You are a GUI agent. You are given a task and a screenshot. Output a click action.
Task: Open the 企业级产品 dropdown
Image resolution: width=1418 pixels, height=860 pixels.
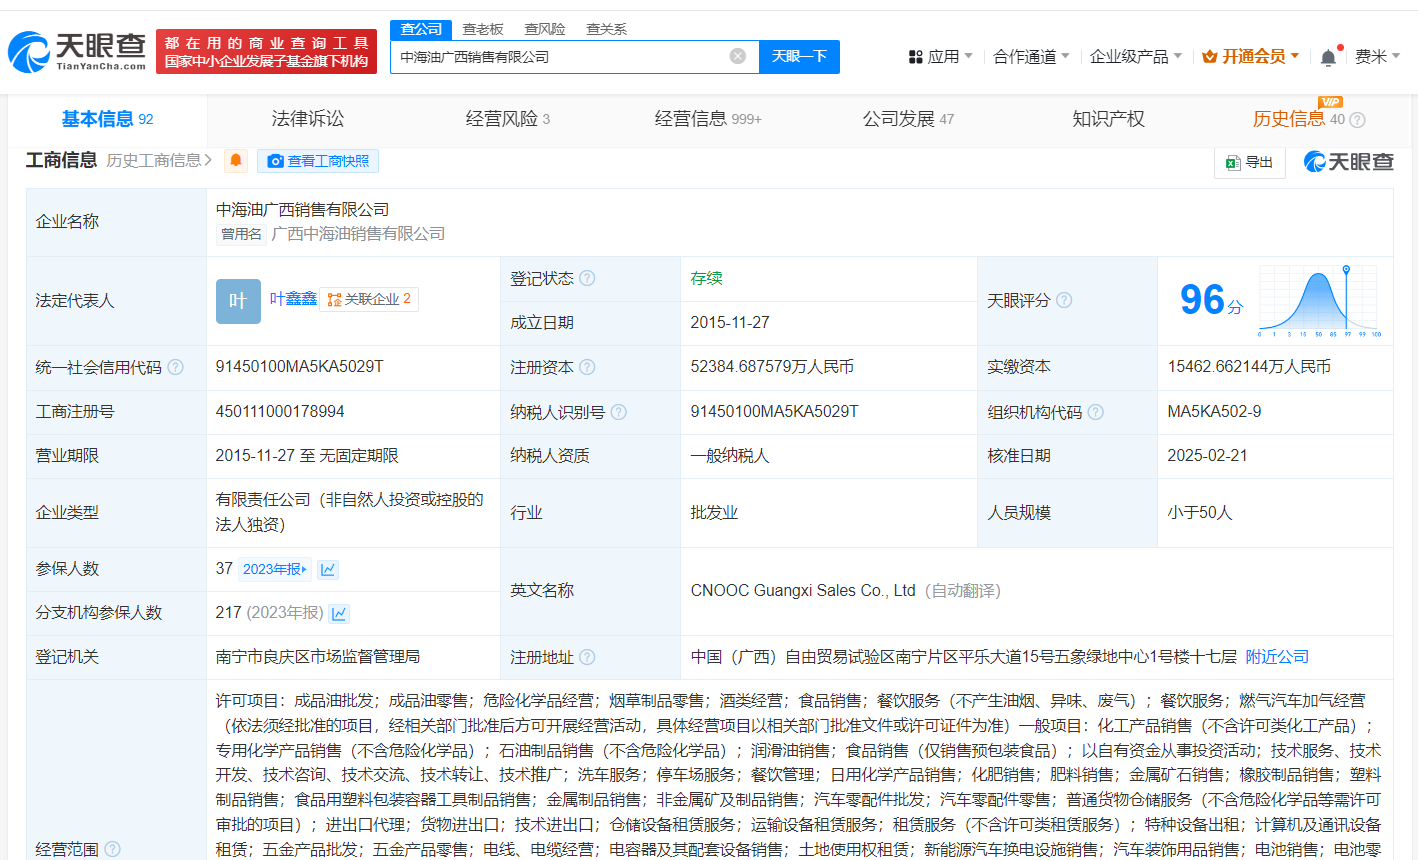(1135, 57)
